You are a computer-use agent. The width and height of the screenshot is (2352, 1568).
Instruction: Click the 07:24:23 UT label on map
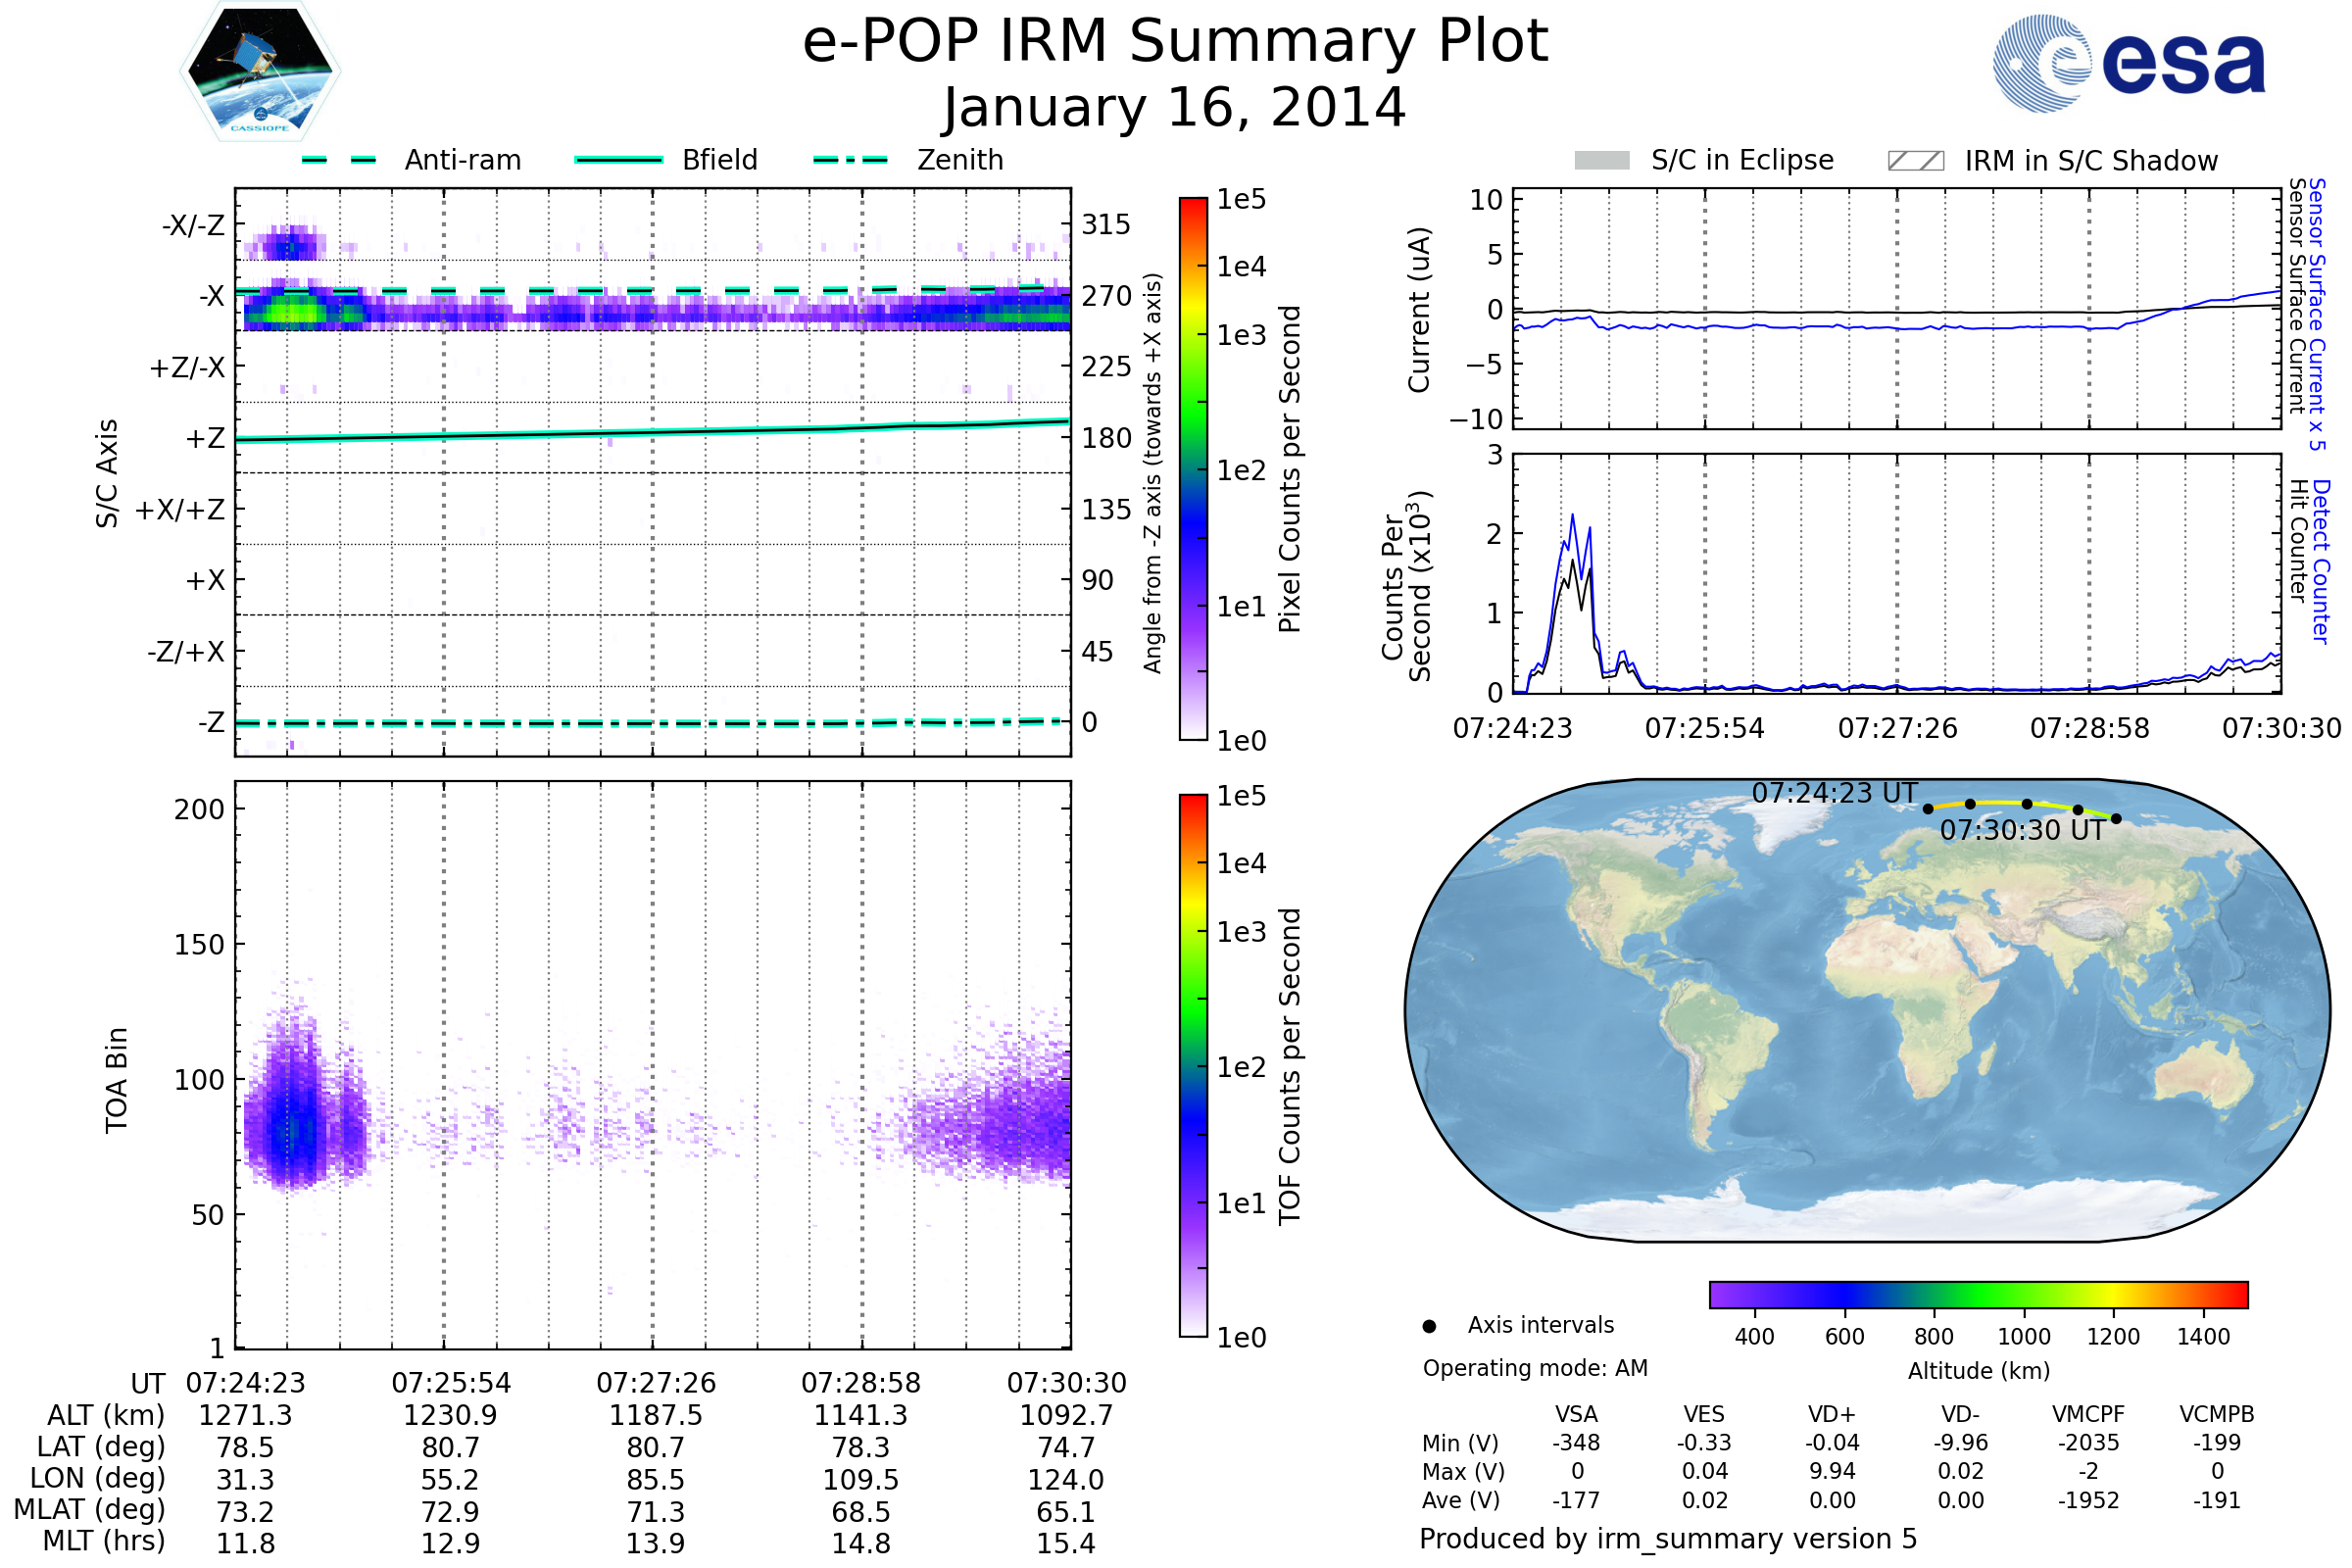click(1834, 793)
